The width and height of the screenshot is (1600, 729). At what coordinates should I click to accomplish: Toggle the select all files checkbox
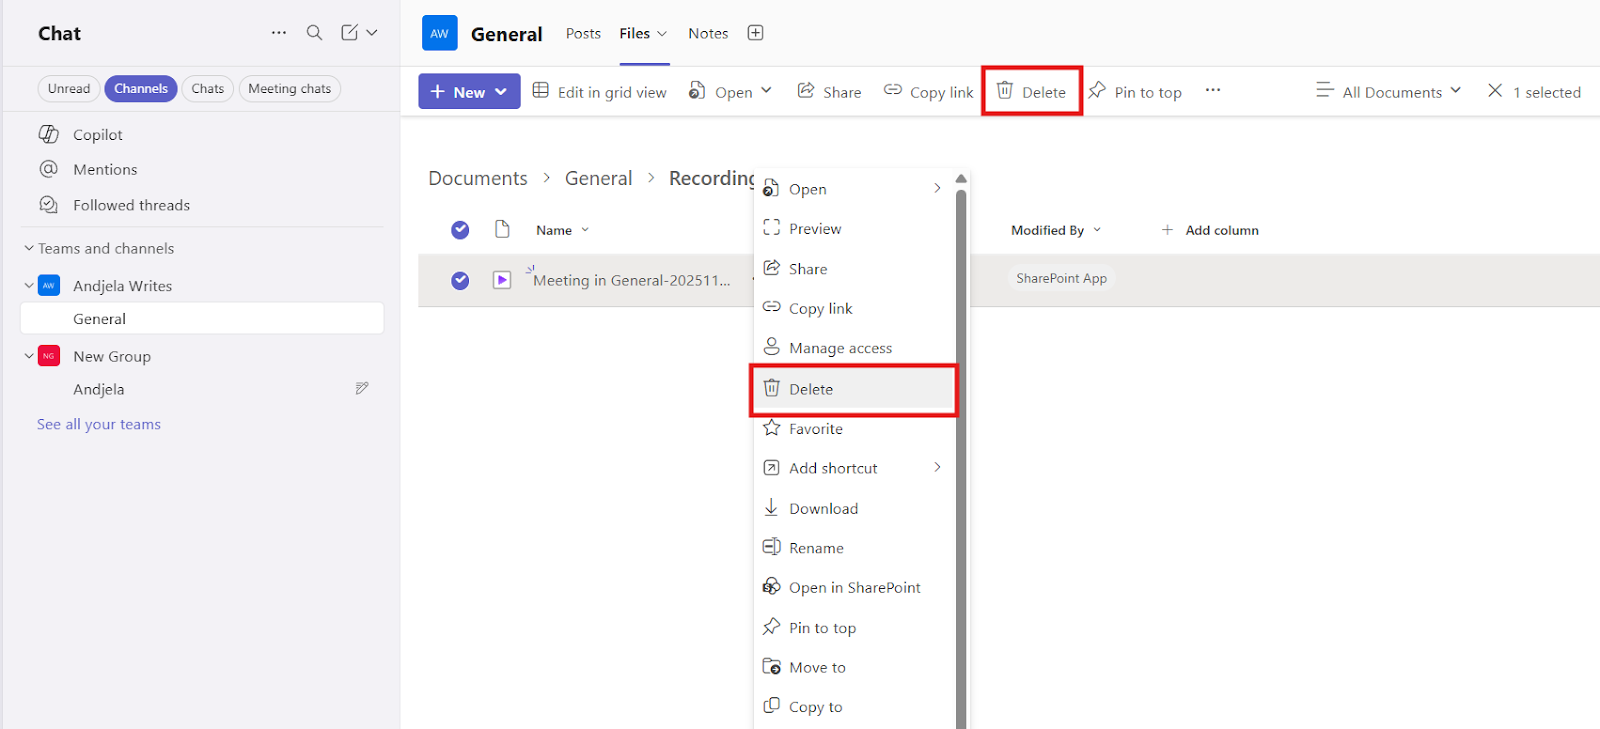tap(460, 230)
